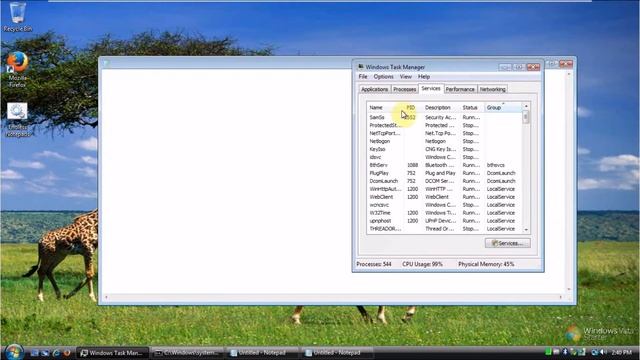
Task: Sort services by the PID column header
Action: 413,107
